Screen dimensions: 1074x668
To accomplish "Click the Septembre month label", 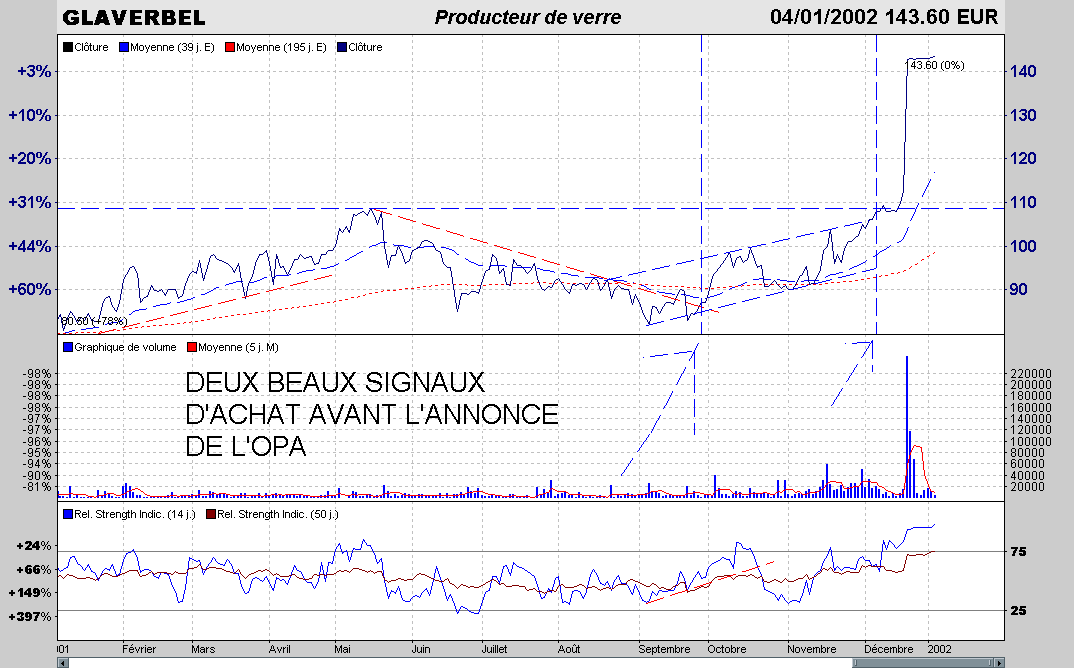I will click(x=664, y=649).
